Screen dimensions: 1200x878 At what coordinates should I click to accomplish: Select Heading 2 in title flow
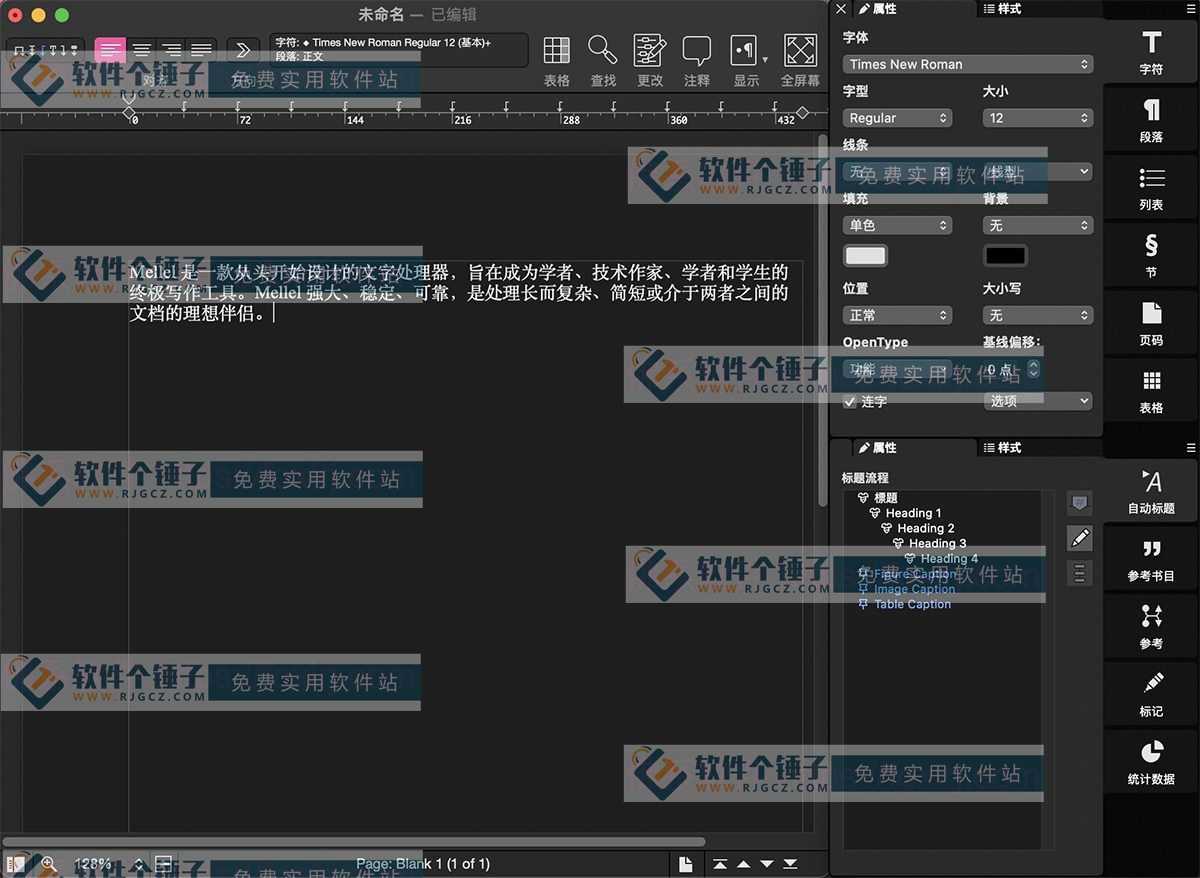pyautogui.click(x=926, y=528)
